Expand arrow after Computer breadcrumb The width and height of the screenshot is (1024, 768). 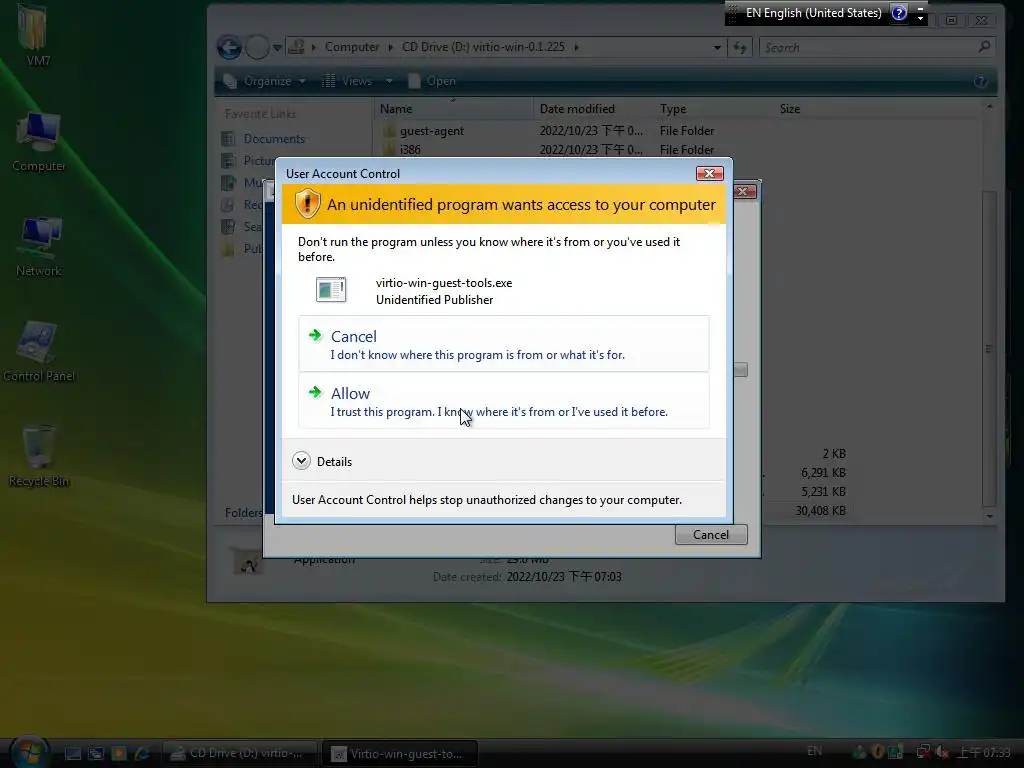390,47
